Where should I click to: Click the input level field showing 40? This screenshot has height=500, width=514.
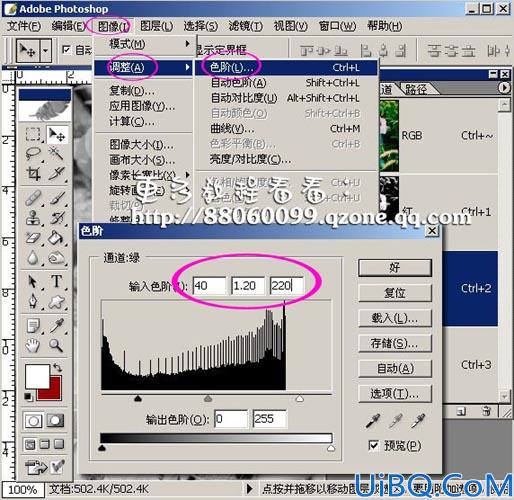[x=209, y=286]
